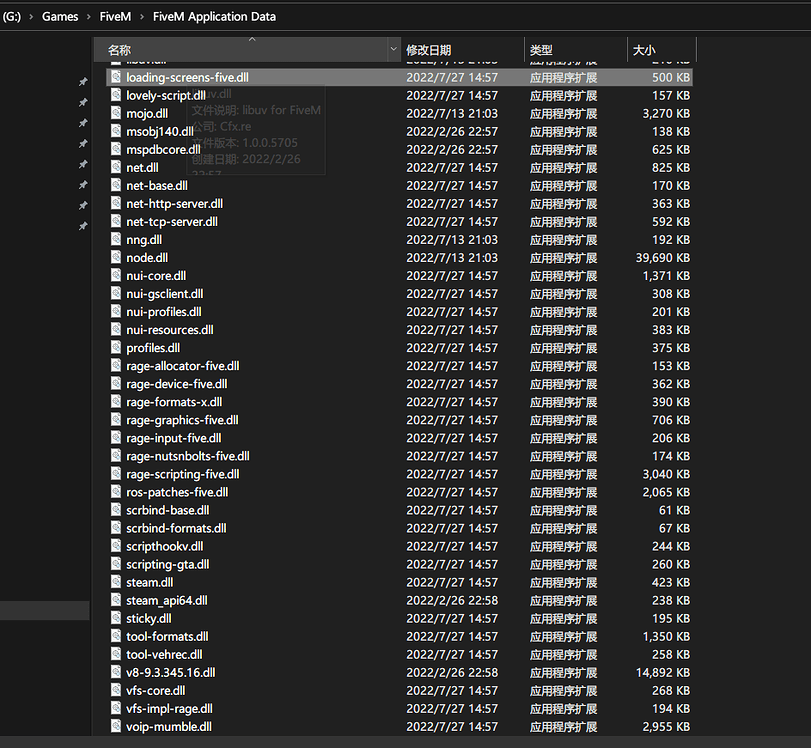Select the v8-9.3.345.16.dll icon
Image resolution: width=811 pixels, height=748 pixels.
113,672
